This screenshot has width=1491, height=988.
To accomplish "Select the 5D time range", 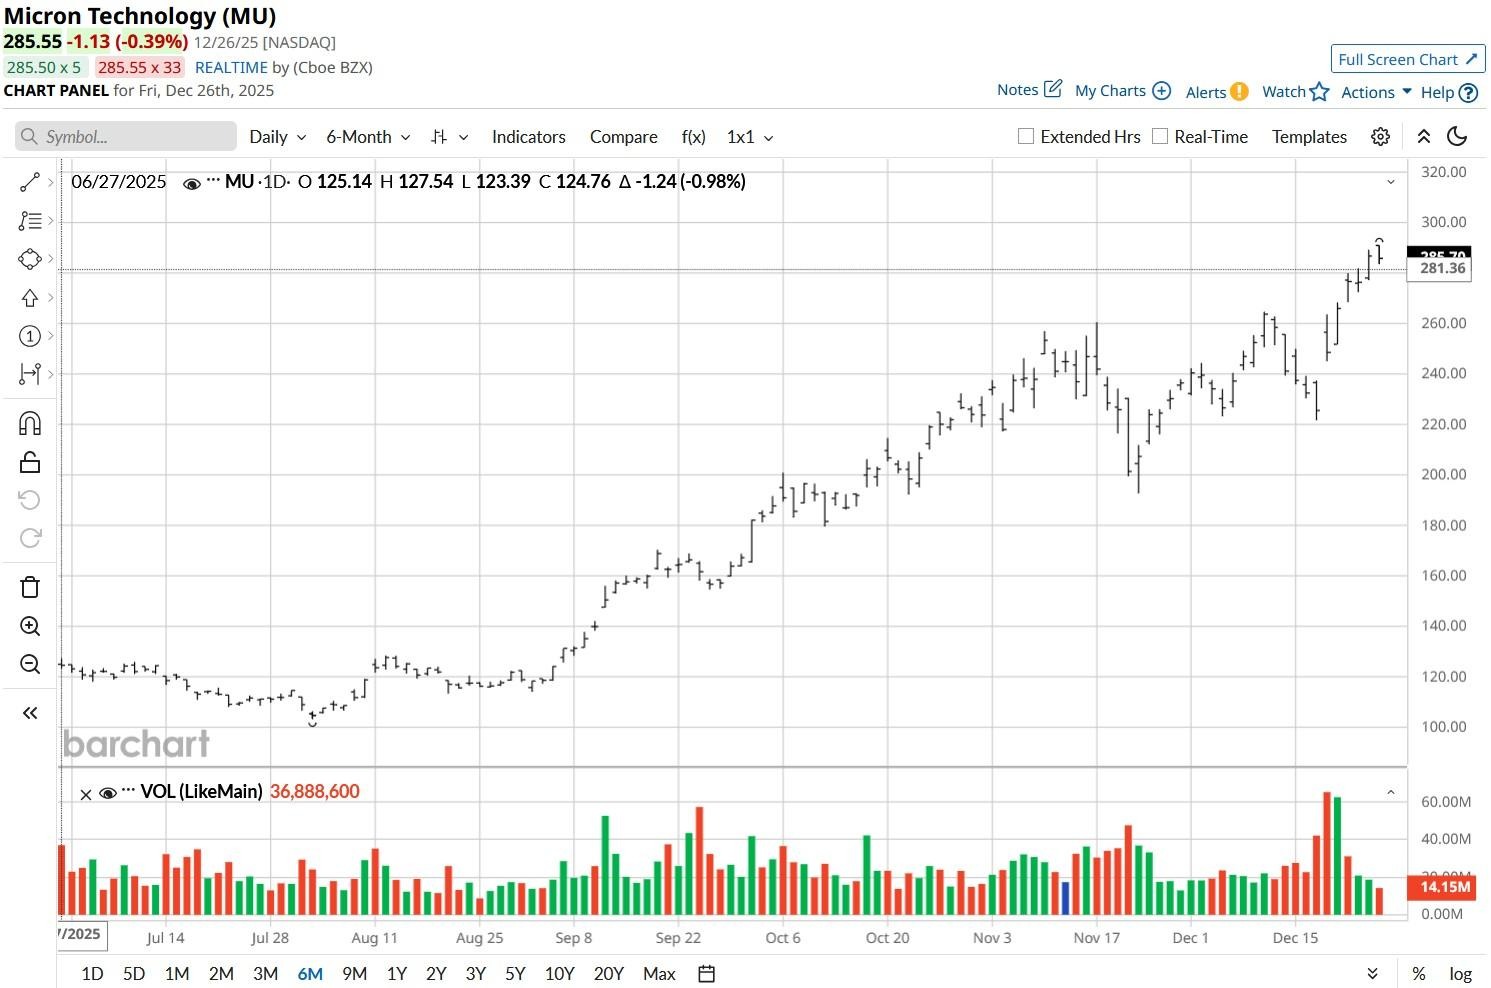I will [134, 974].
